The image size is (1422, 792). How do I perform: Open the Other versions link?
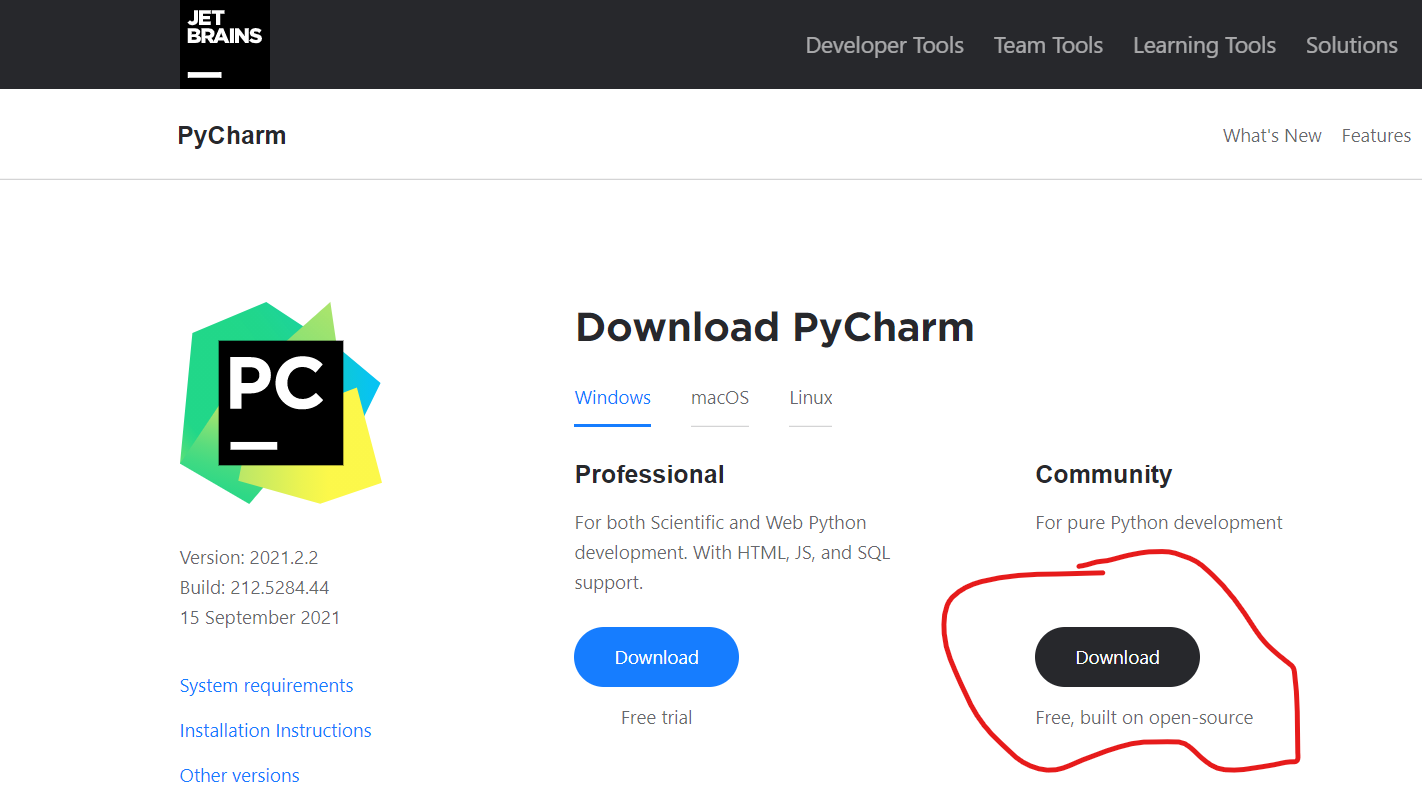point(239,776)
